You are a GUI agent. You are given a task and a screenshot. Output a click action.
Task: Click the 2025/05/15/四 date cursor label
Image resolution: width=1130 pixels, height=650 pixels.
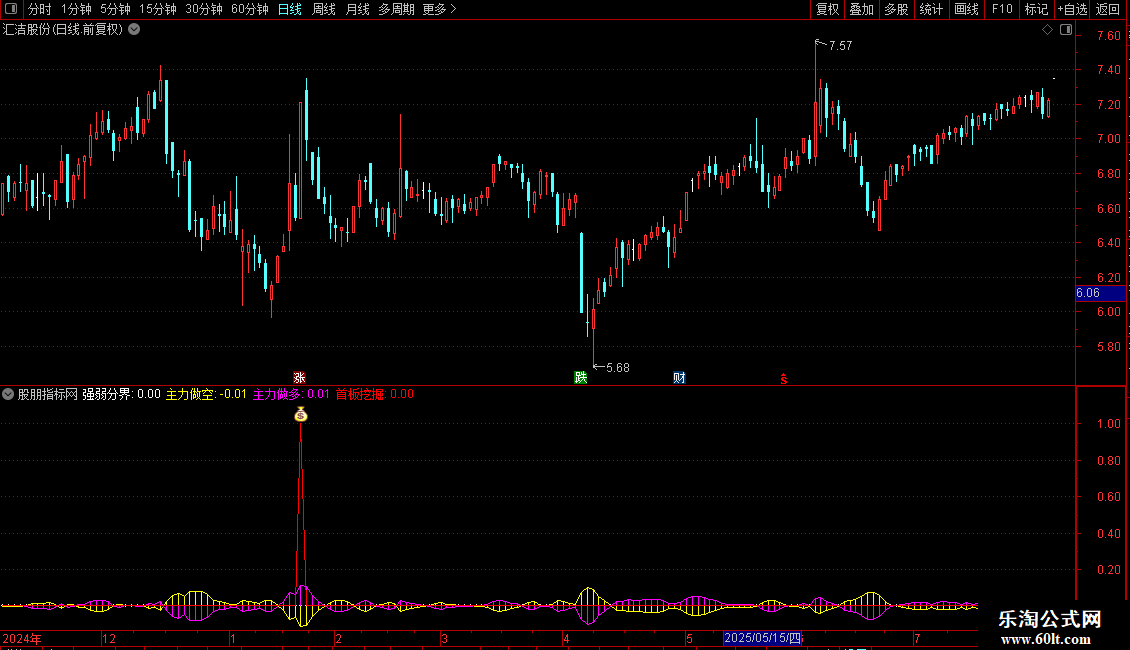(x=762, y=638)
